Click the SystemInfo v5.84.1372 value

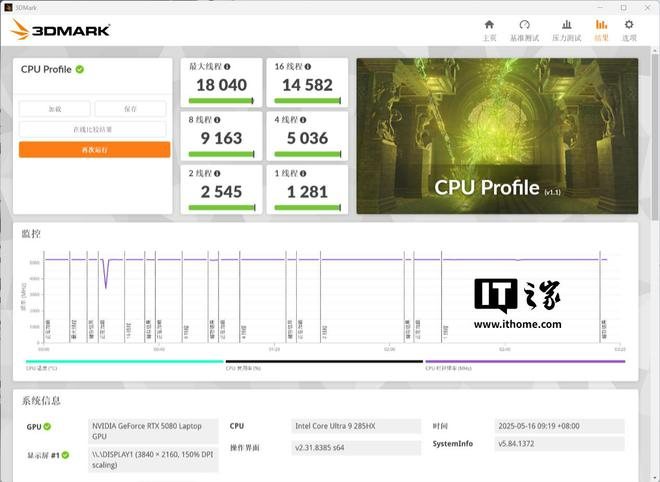(559, 444)
